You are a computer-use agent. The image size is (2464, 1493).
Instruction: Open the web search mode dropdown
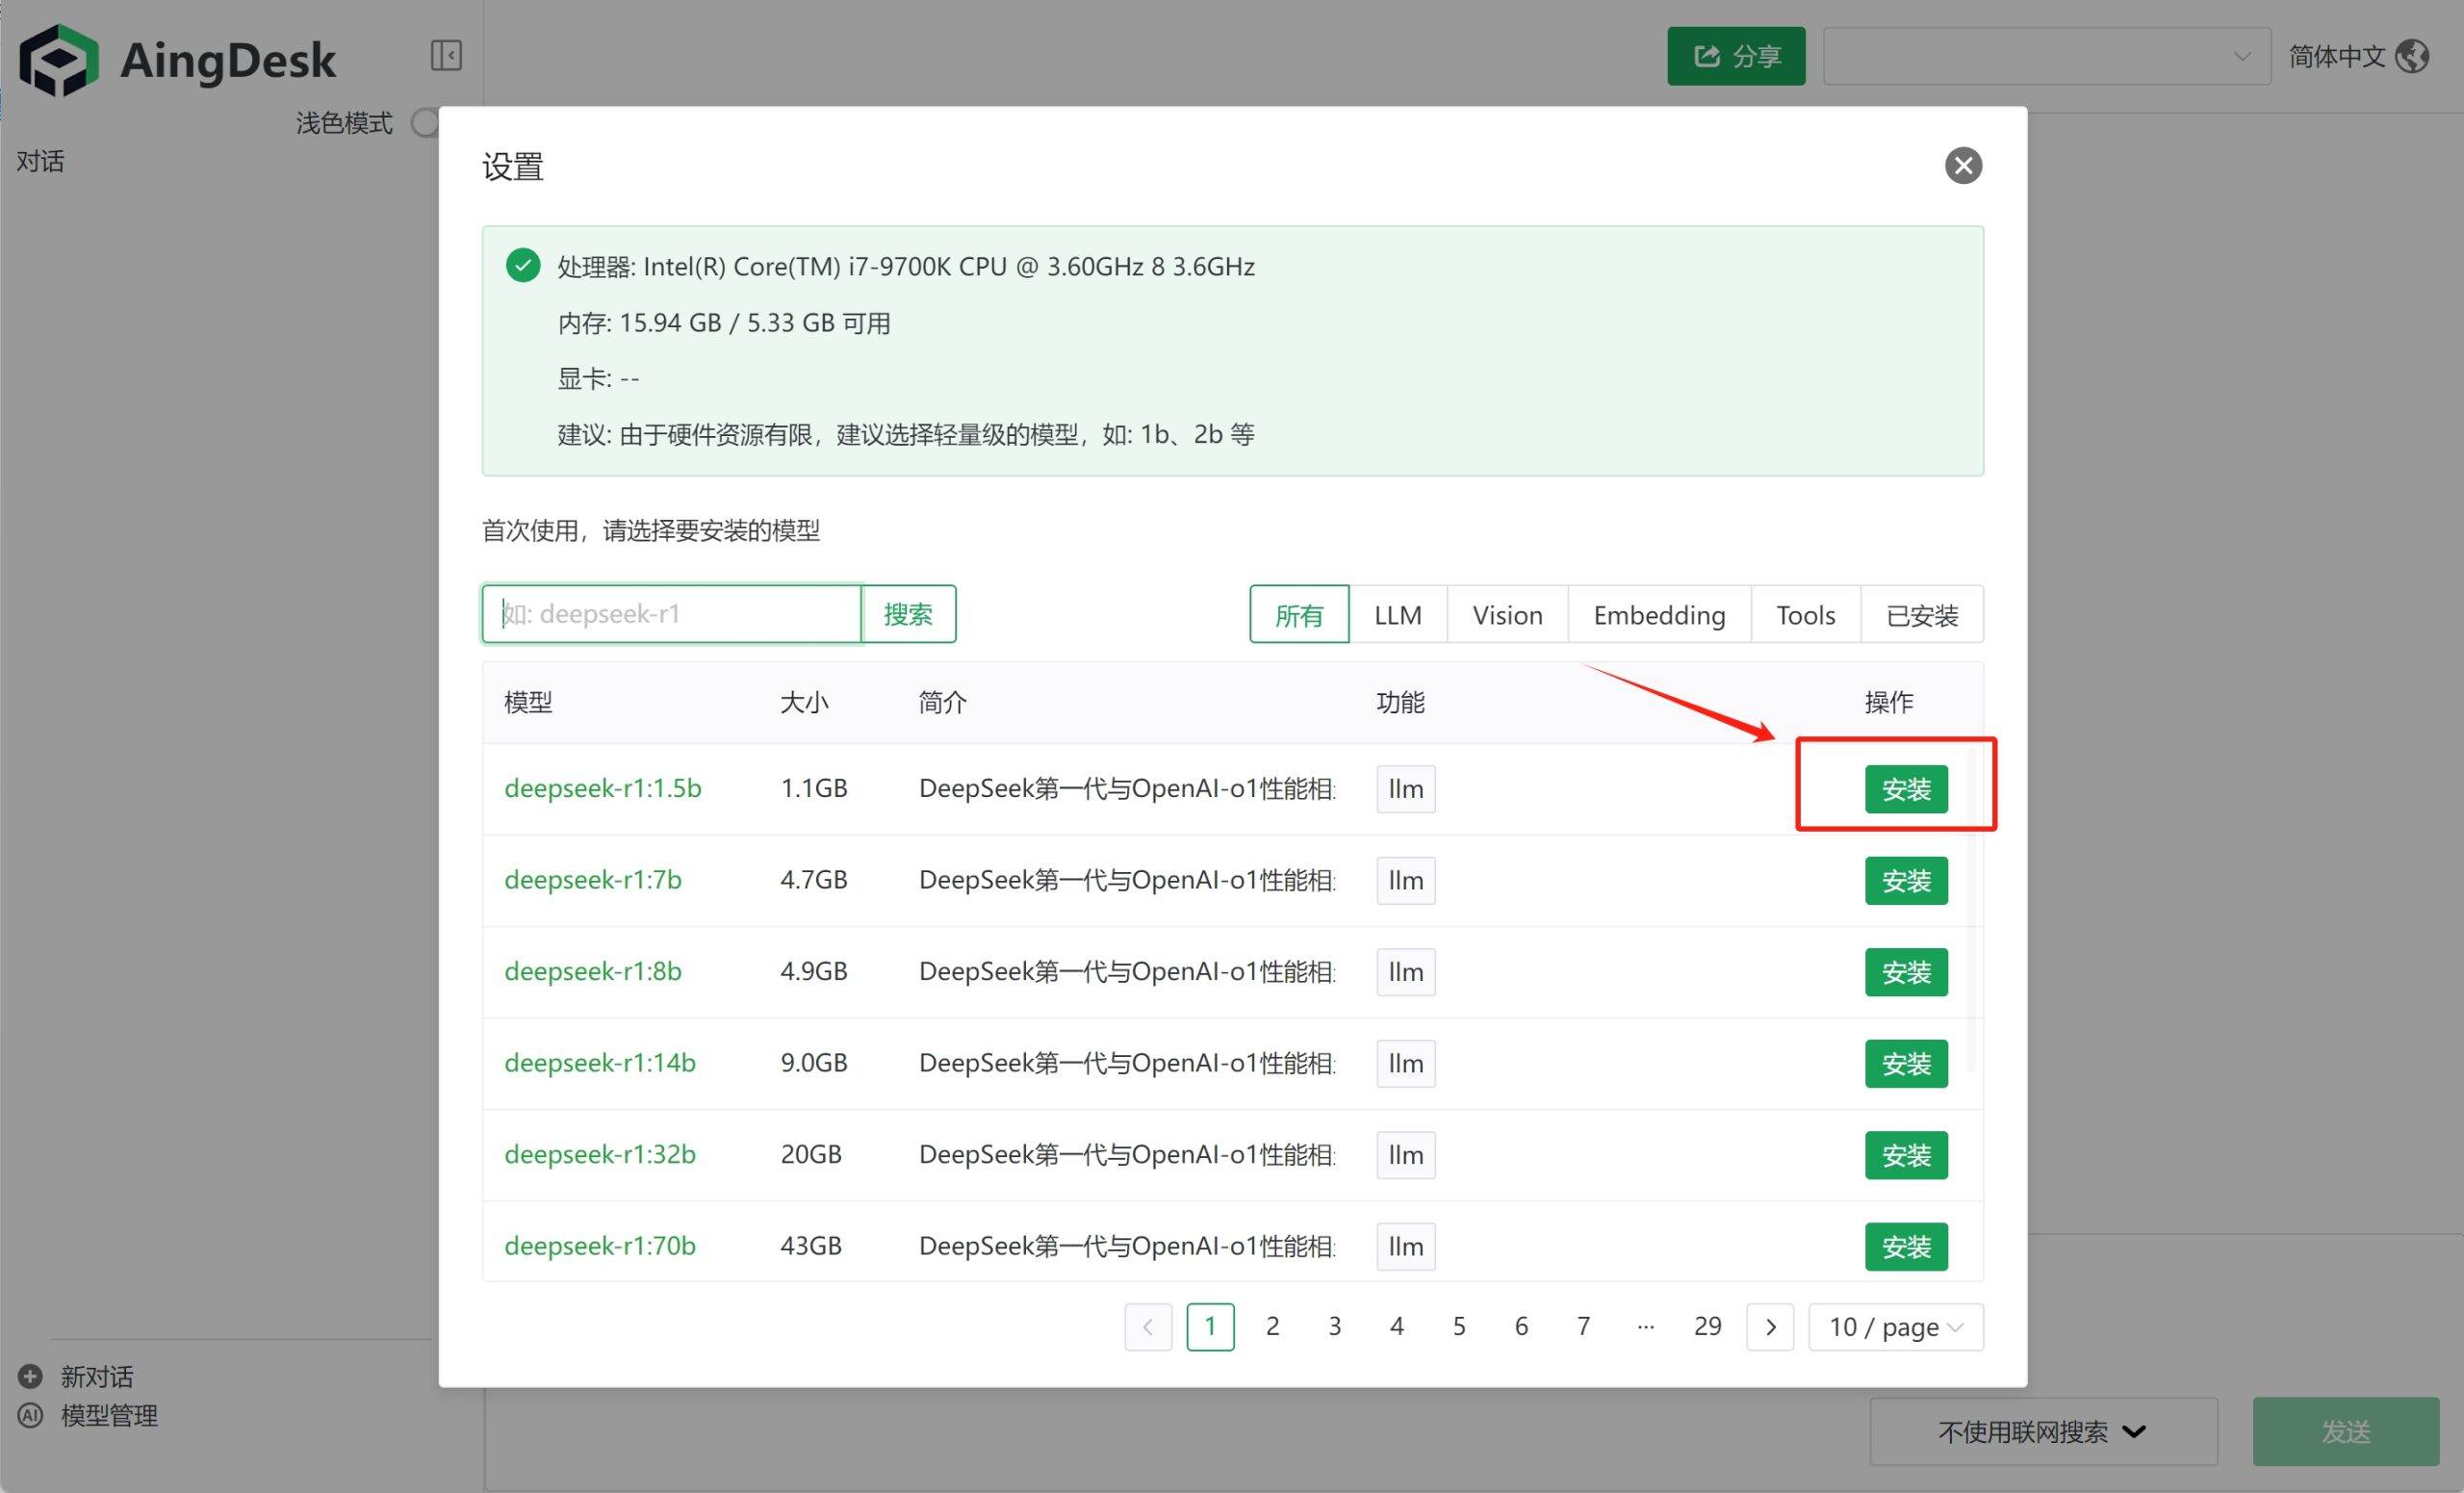pyautogui.click(x=2042, y=1431)
